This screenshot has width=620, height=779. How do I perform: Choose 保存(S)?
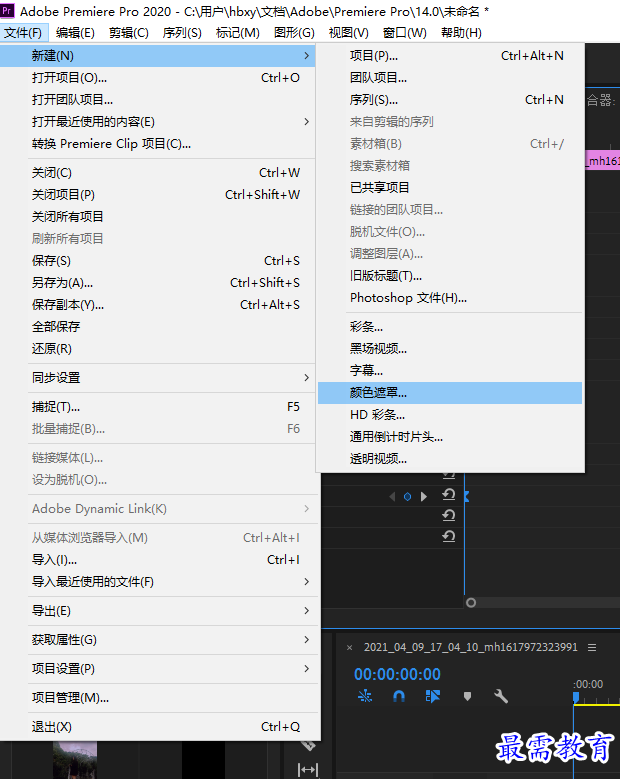click(x=158, y=261)
